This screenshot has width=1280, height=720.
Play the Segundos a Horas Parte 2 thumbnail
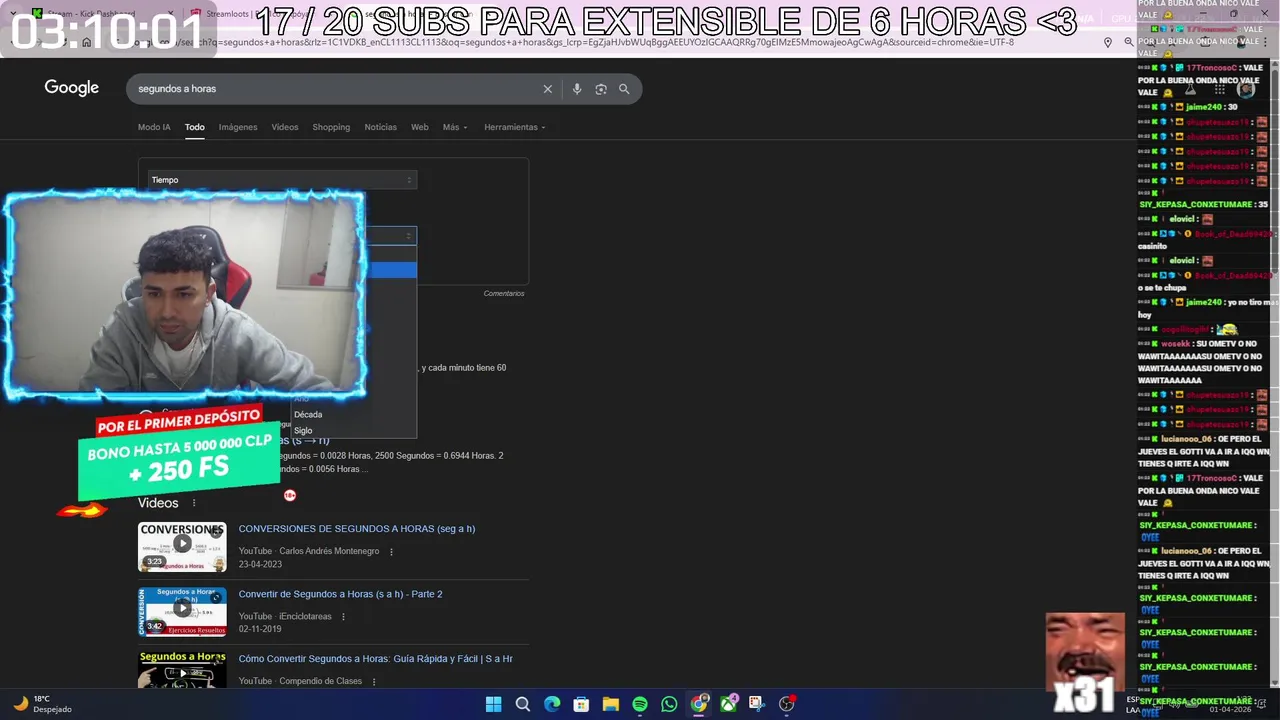pos(182,611)
